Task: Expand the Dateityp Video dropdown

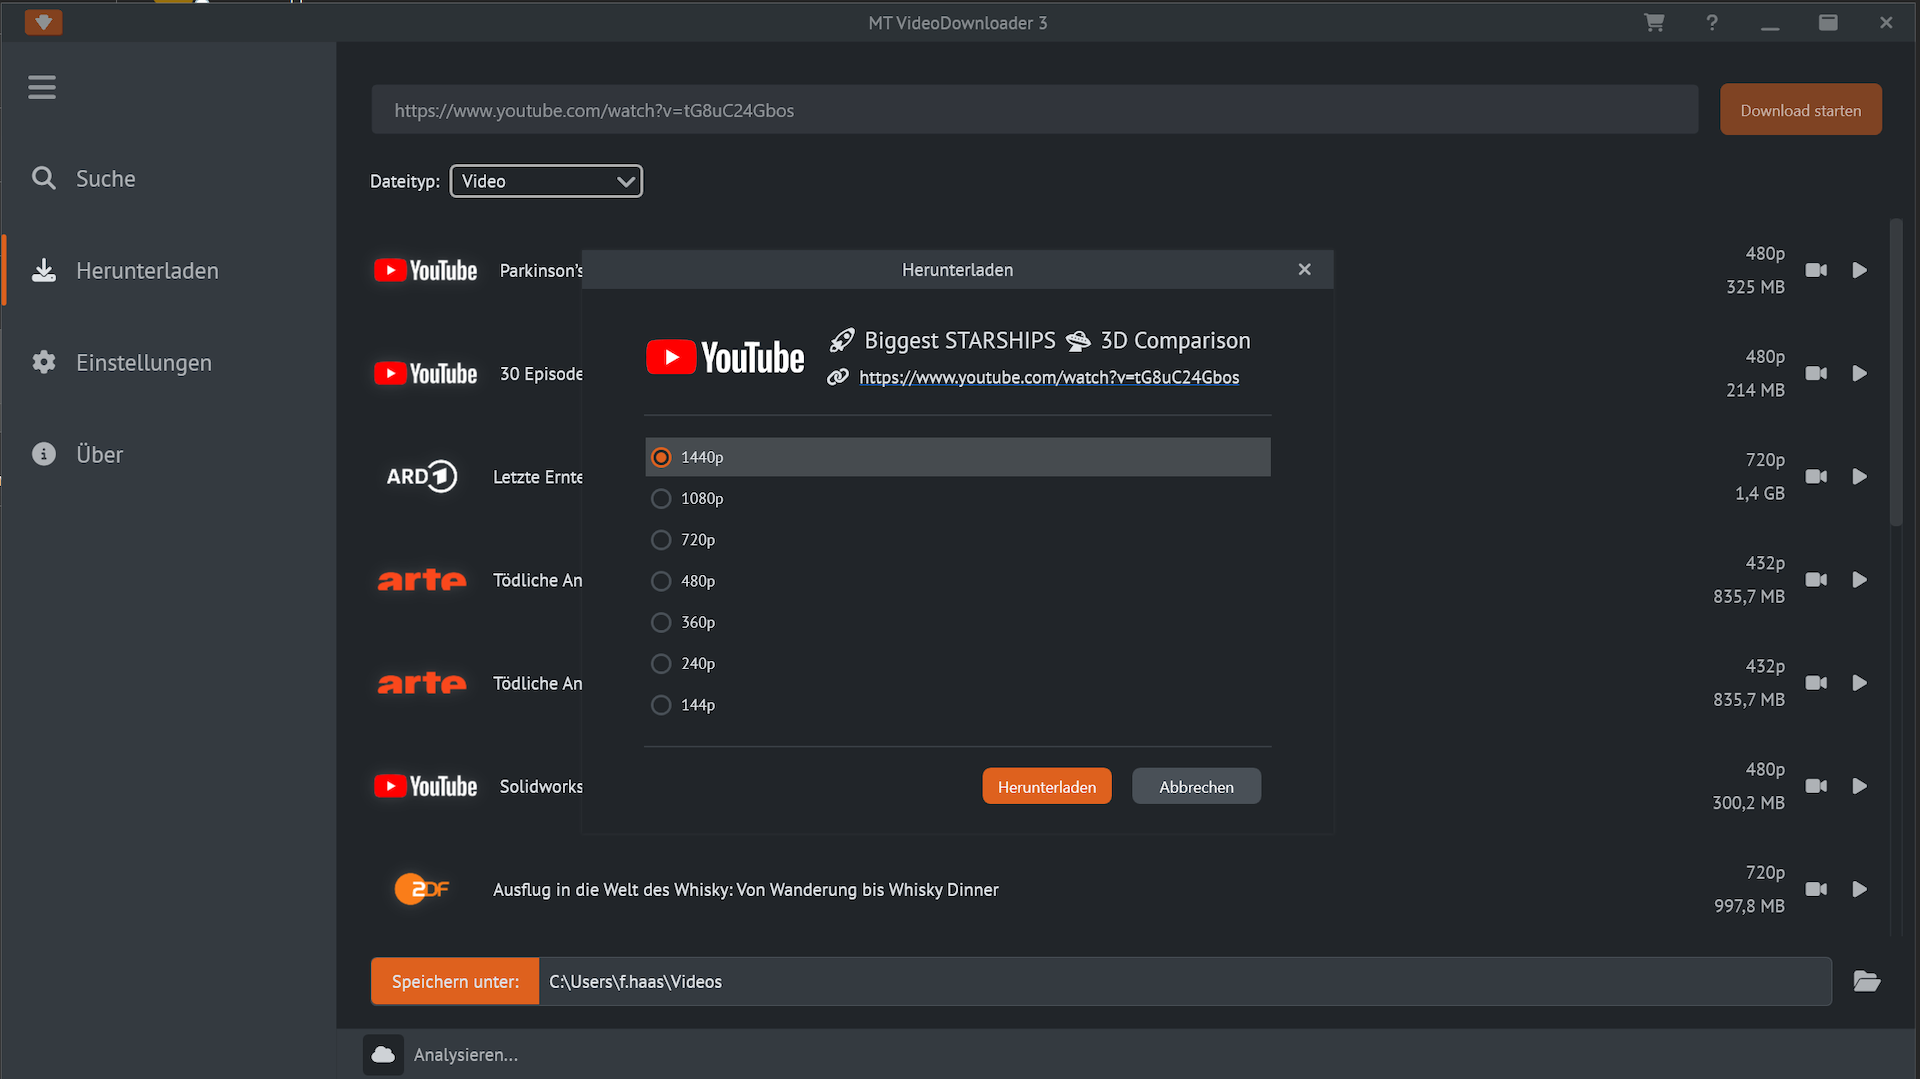Action: click(x=546, y=181)
